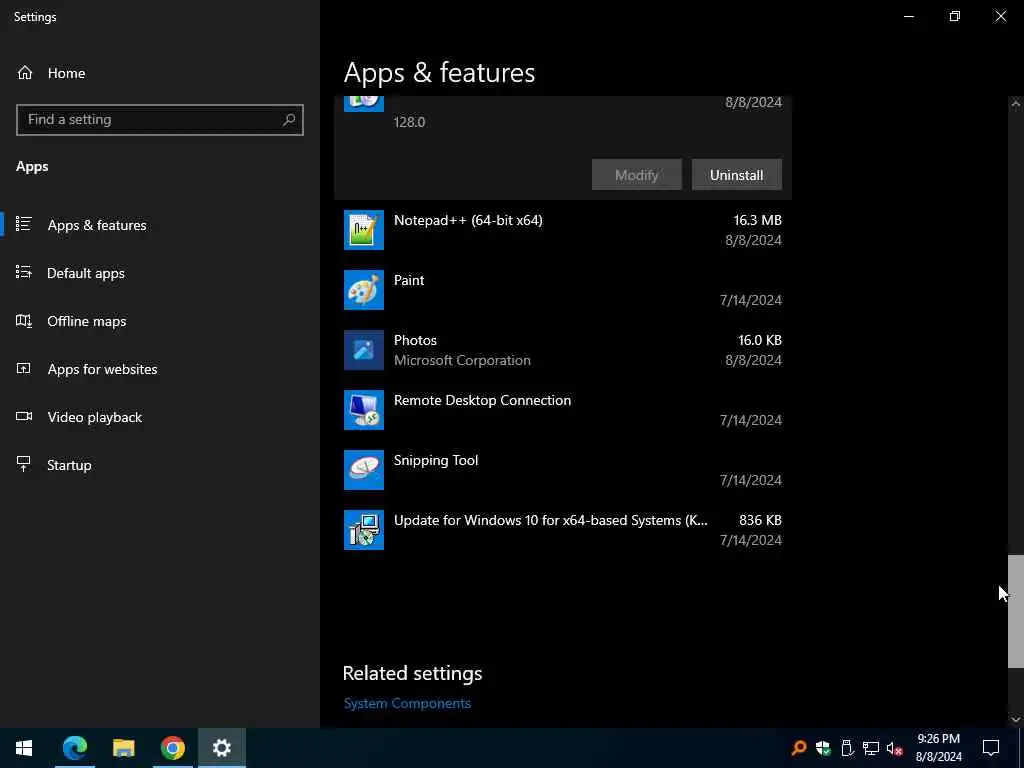Click the Snipping Tool app icon
The image size is (1024, 768).
coord(364,470)
